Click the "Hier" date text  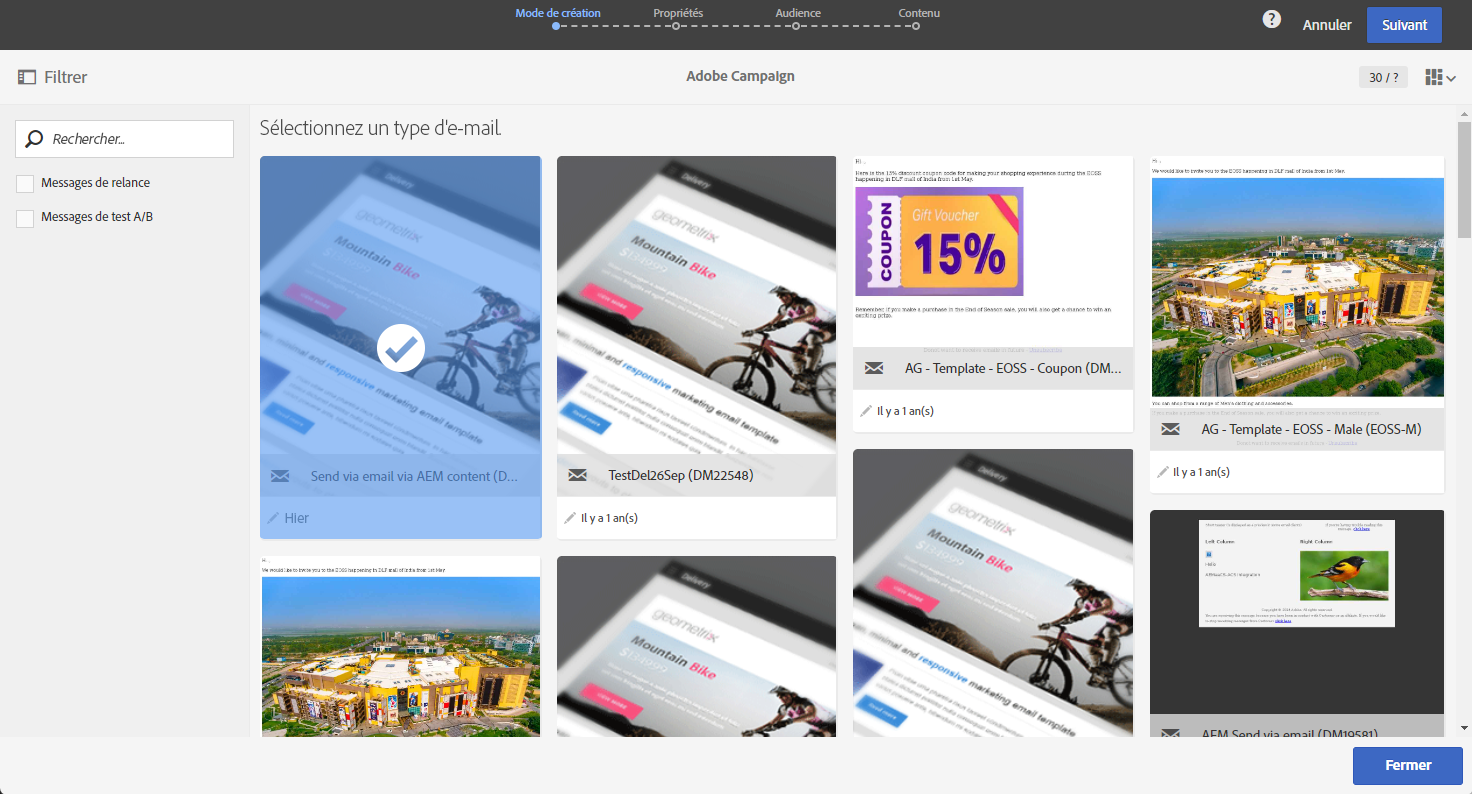297,518
